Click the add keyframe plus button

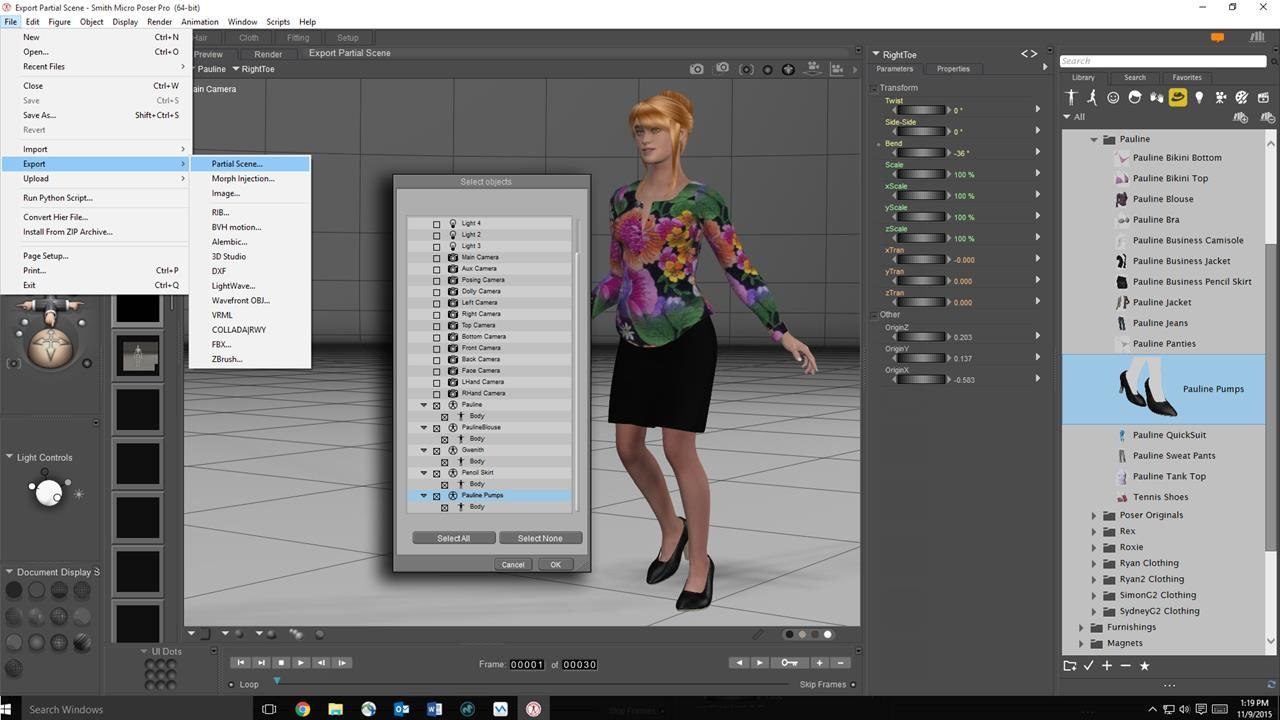(819, 662)
